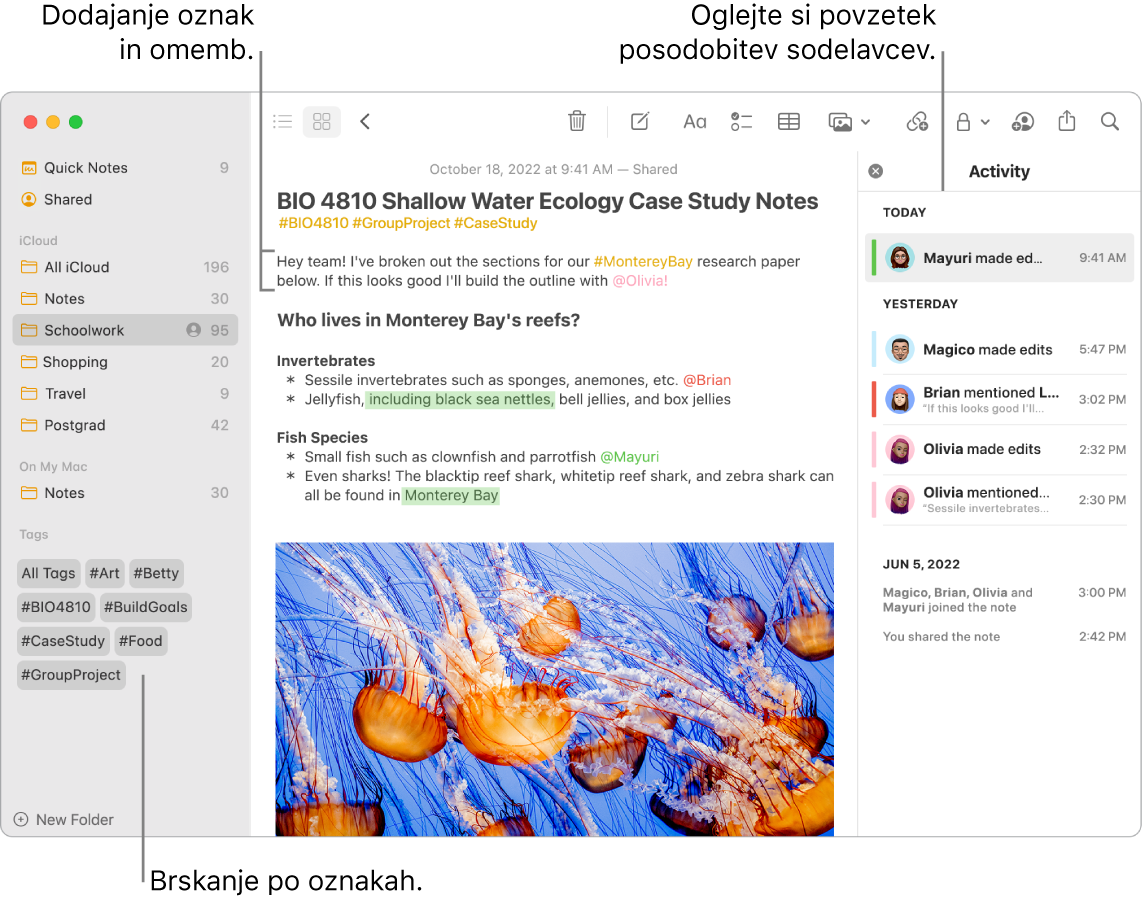
Task: Open the photos and media menu
Action: [849, 121]
